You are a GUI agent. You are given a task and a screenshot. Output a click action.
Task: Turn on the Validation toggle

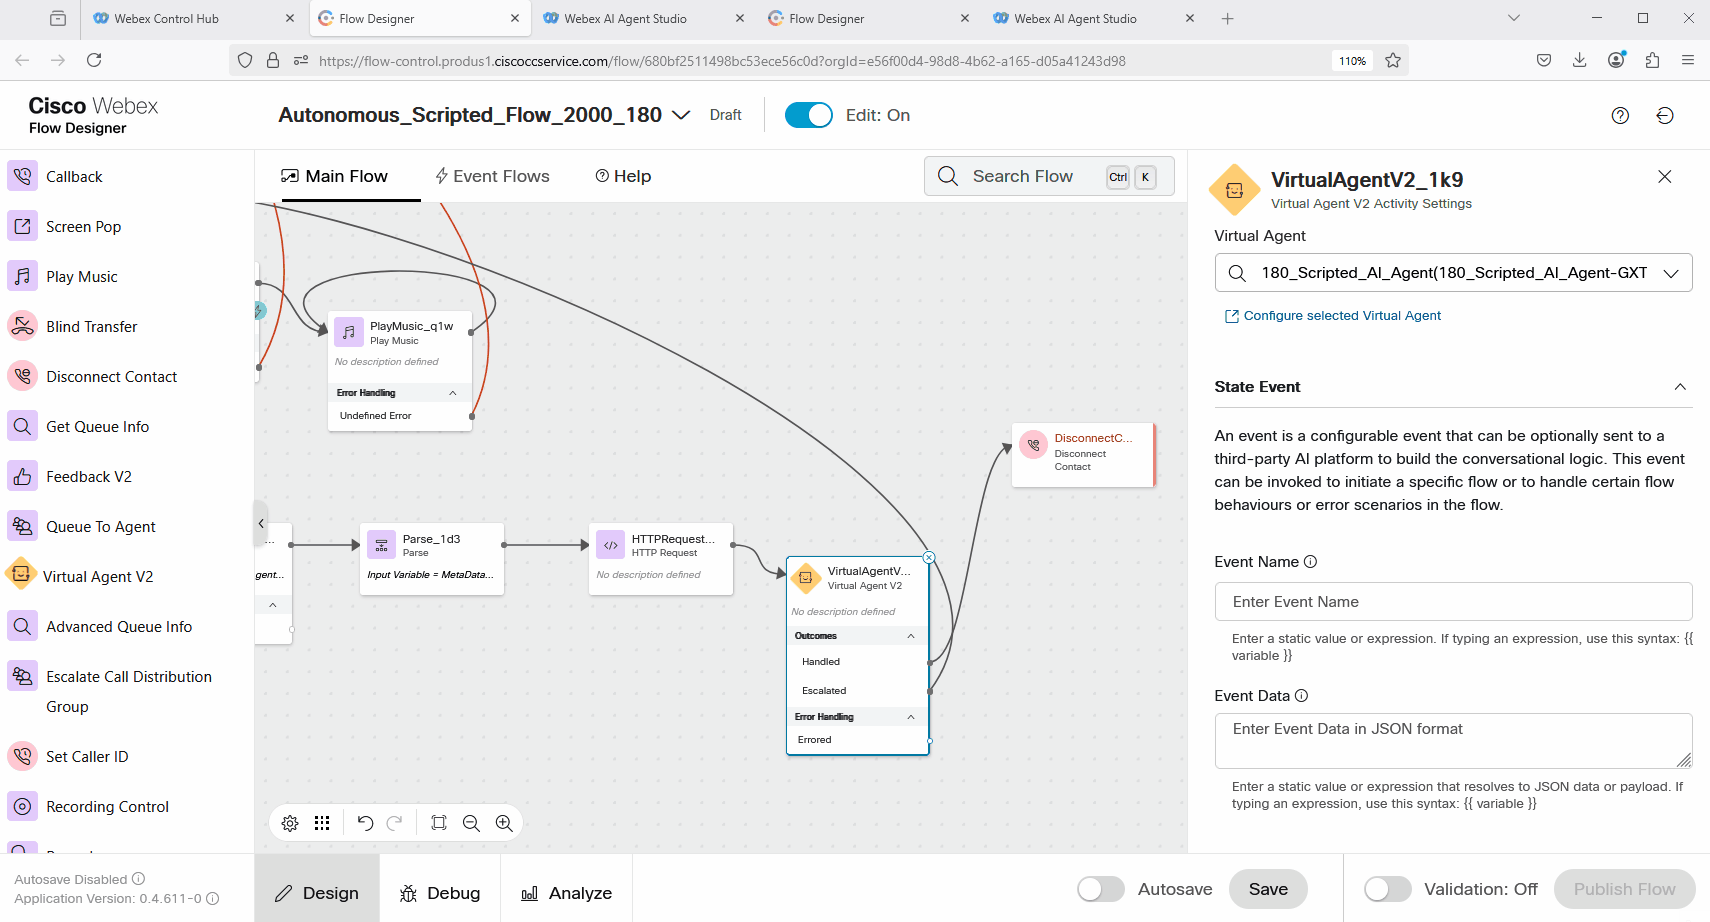click(1387, 889)
